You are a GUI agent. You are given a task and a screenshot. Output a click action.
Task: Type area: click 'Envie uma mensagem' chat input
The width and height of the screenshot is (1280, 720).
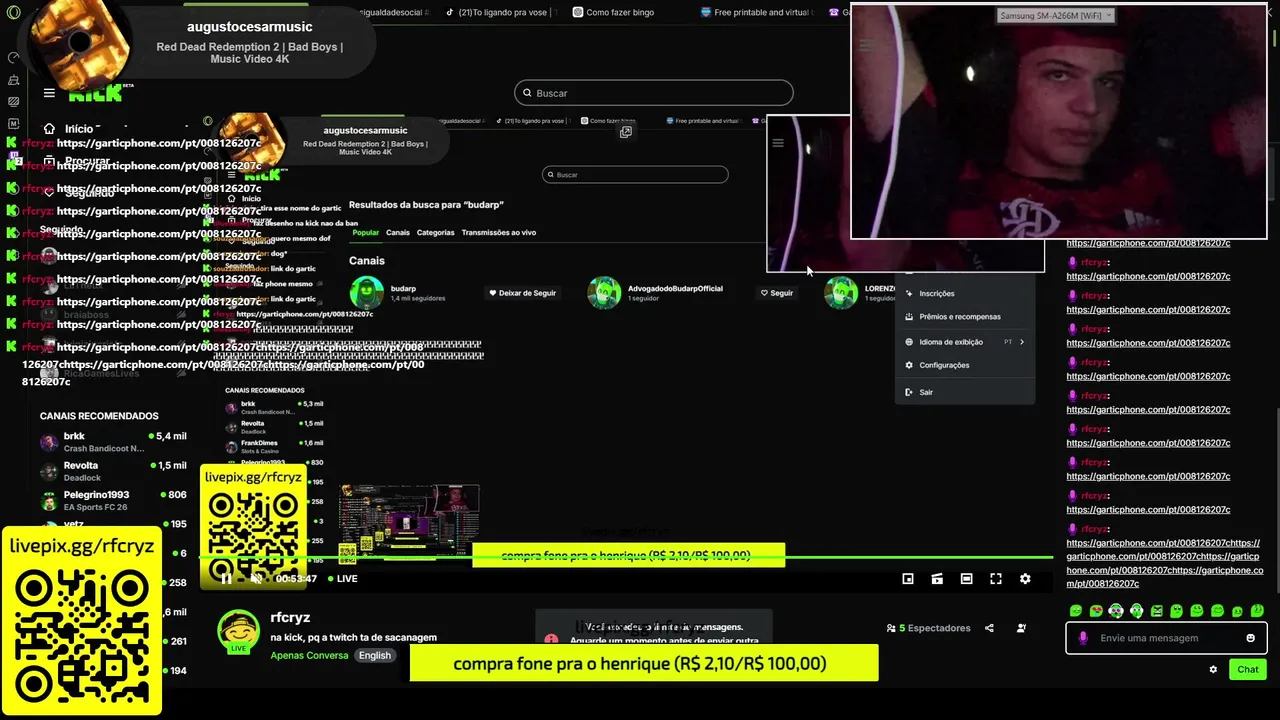tap(1165, 638)
